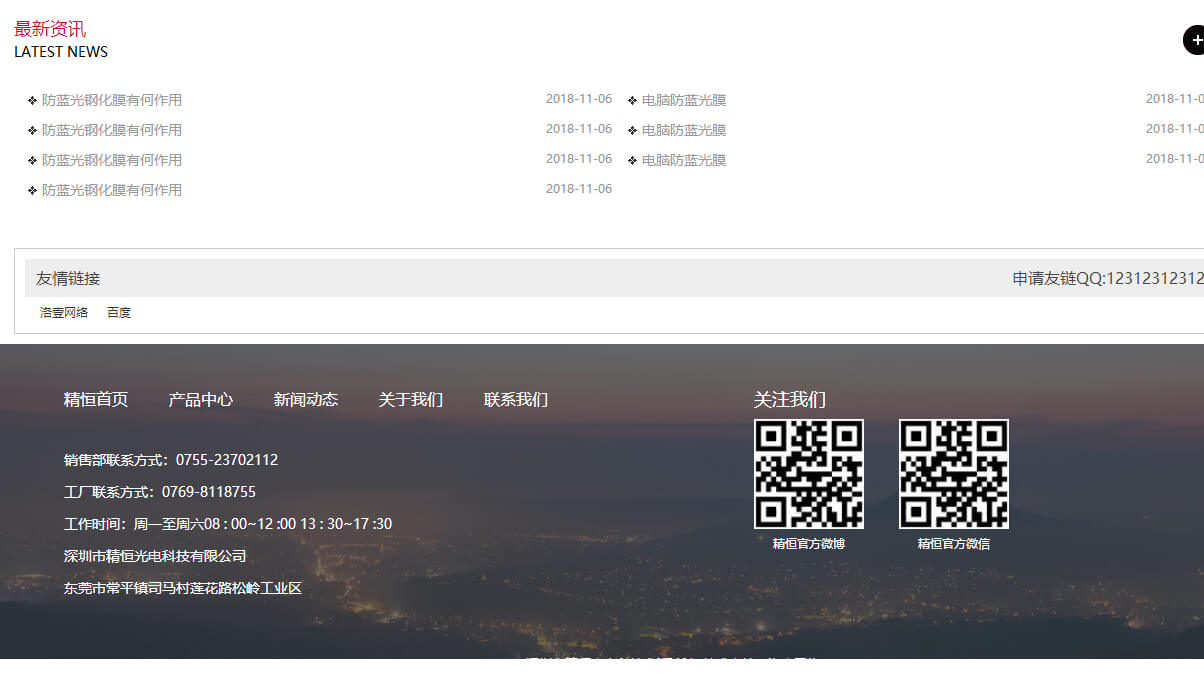Select 精恒首页 in the footer navigation
The image size is (1204, 684).
pyautogui.click(x=95, y=399)
